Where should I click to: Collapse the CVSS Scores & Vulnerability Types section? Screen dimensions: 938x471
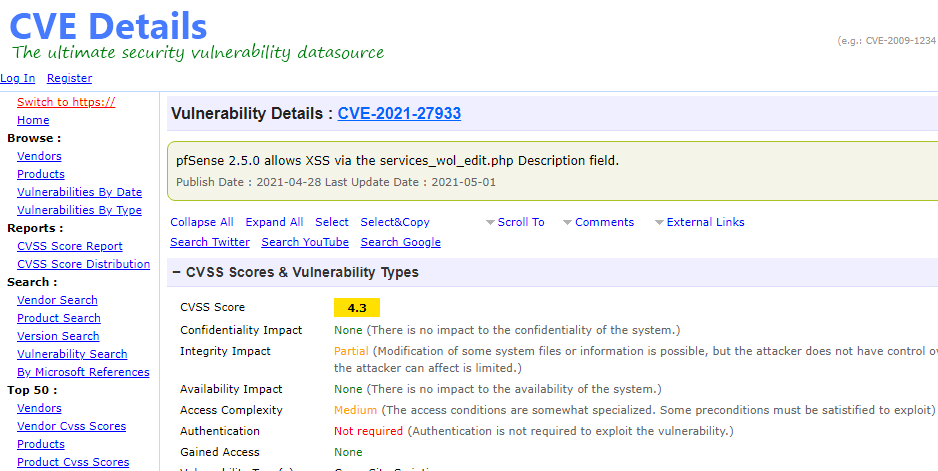[x=176, y=272]
